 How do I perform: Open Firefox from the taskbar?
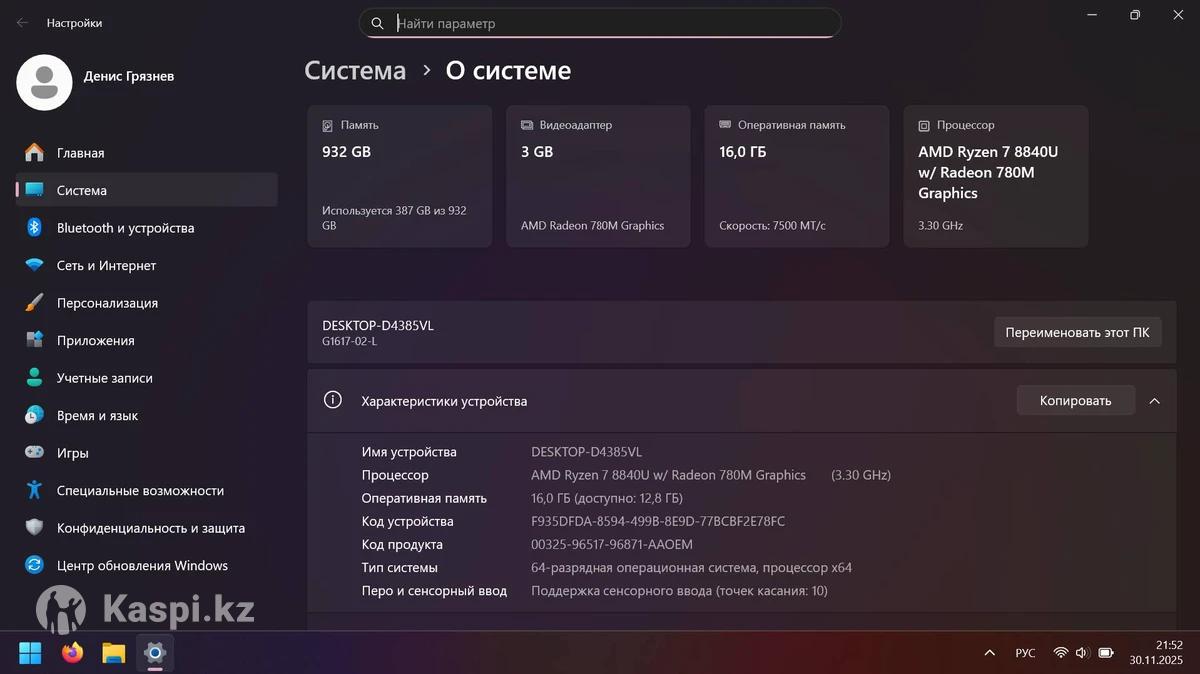click(x=72, y=653)
